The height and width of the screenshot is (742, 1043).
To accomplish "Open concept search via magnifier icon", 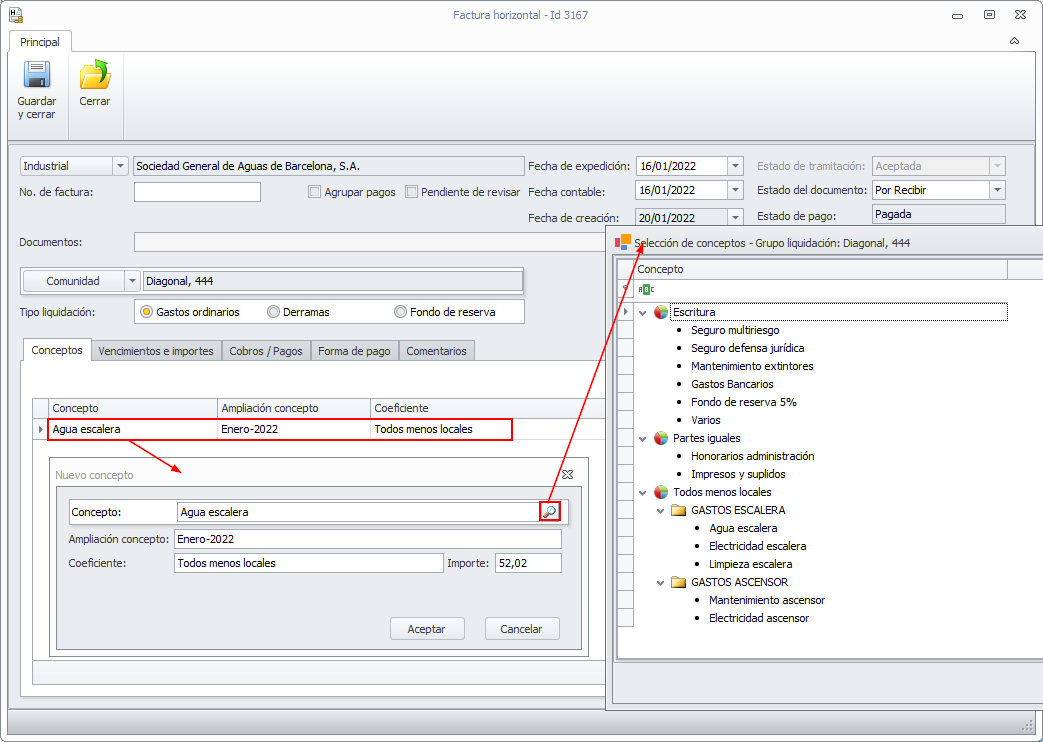I will [549, 512].
